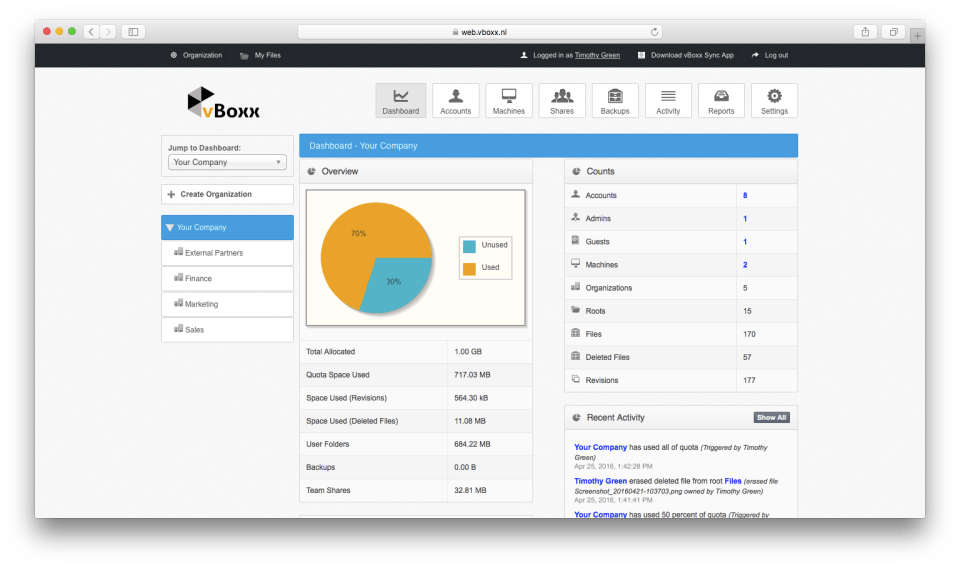Screen dimensions: 960x568
Task: Open the Files root link in activity
Action: (x=733, y=481)
